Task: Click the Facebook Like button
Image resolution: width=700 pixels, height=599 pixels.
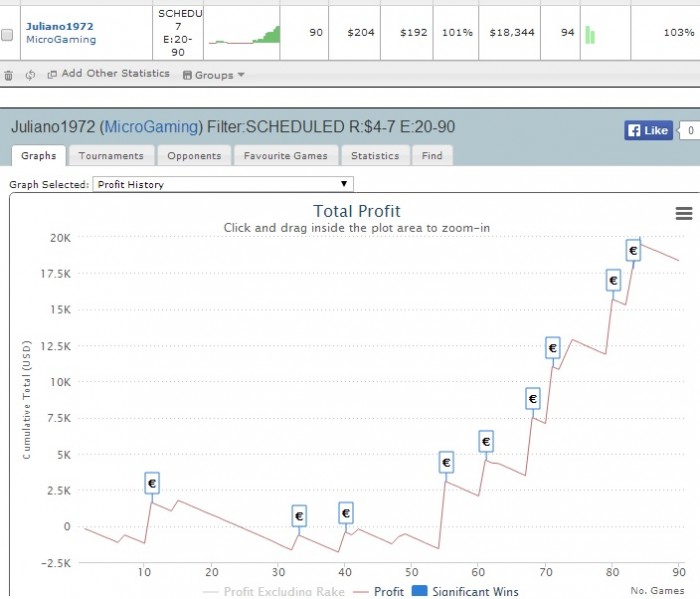Action: click(x=648, y=130)
